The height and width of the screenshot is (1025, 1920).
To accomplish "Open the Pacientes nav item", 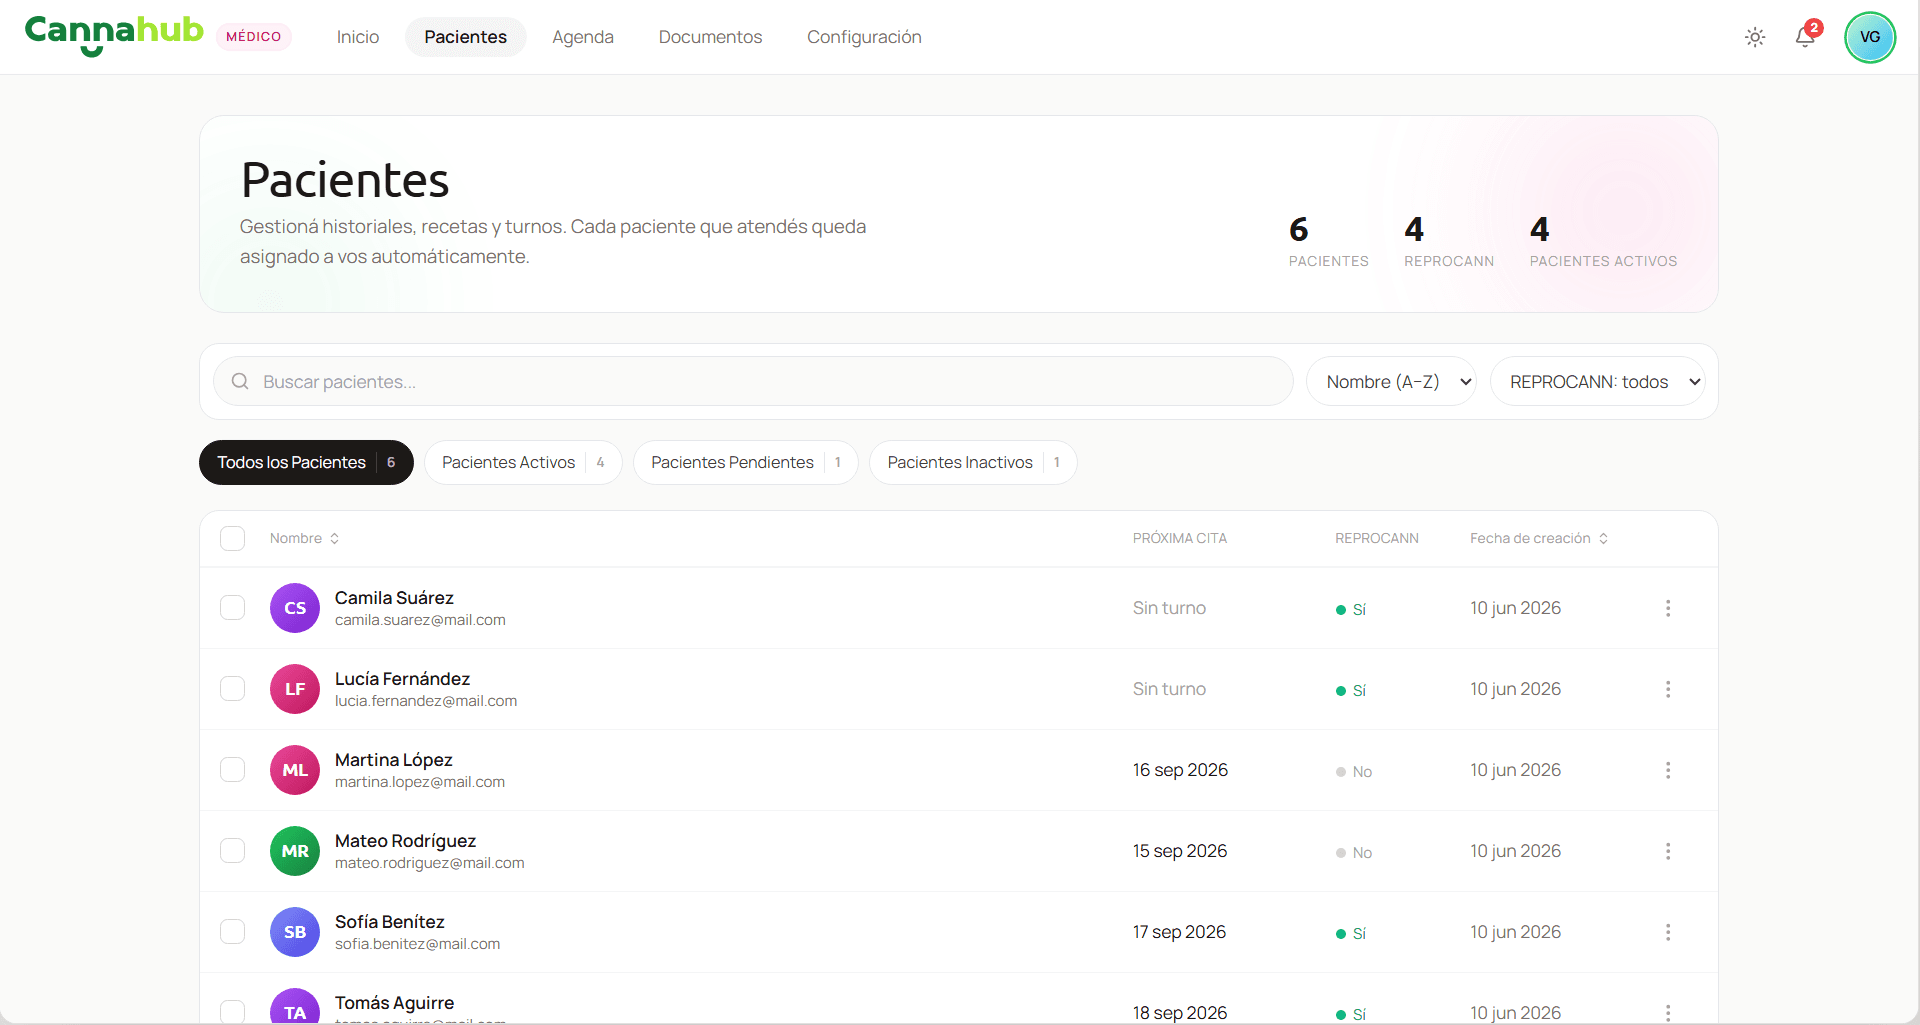I will [x=466, y=37].
